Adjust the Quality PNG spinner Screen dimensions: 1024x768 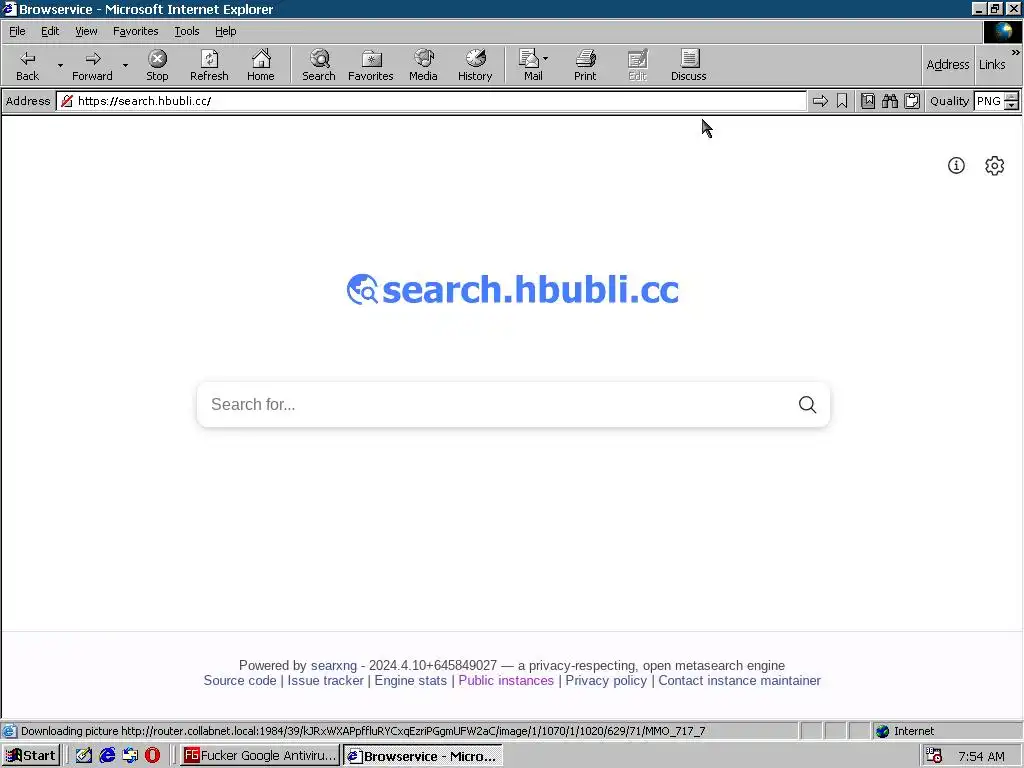(x=1011, y=101)
